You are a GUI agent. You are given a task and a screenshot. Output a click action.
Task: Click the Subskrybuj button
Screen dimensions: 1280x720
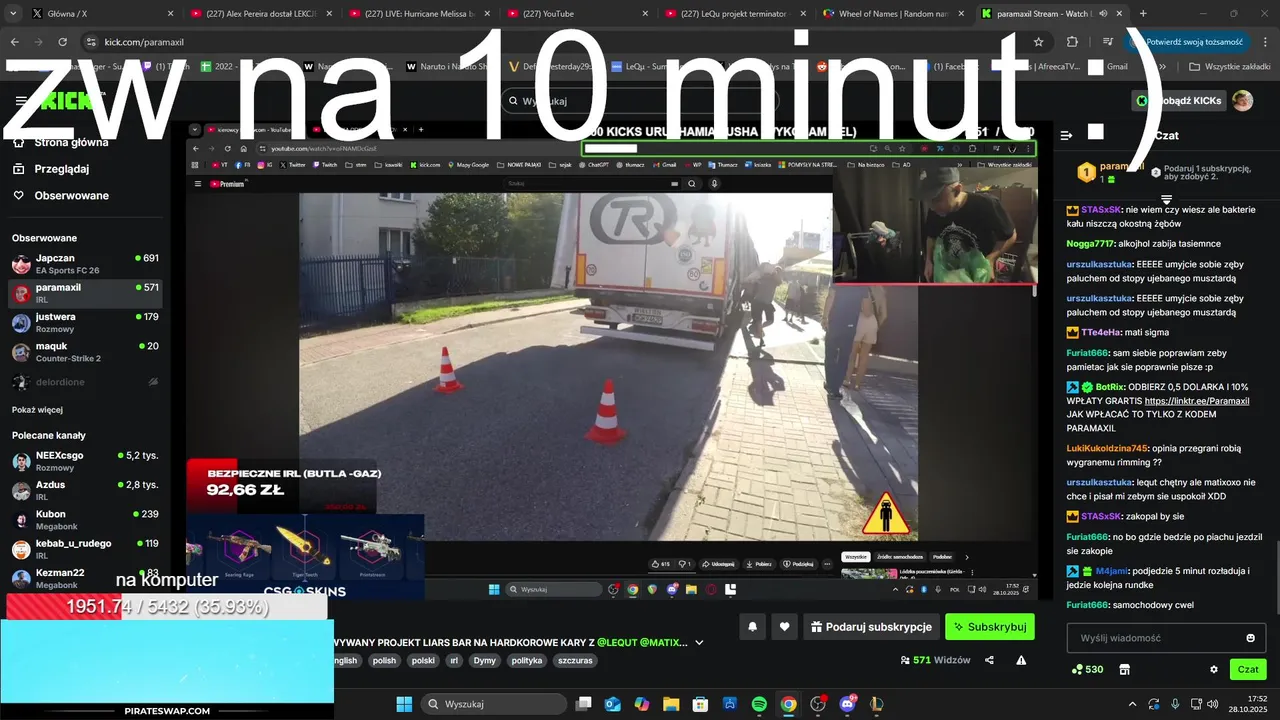[x=990, y=627]
